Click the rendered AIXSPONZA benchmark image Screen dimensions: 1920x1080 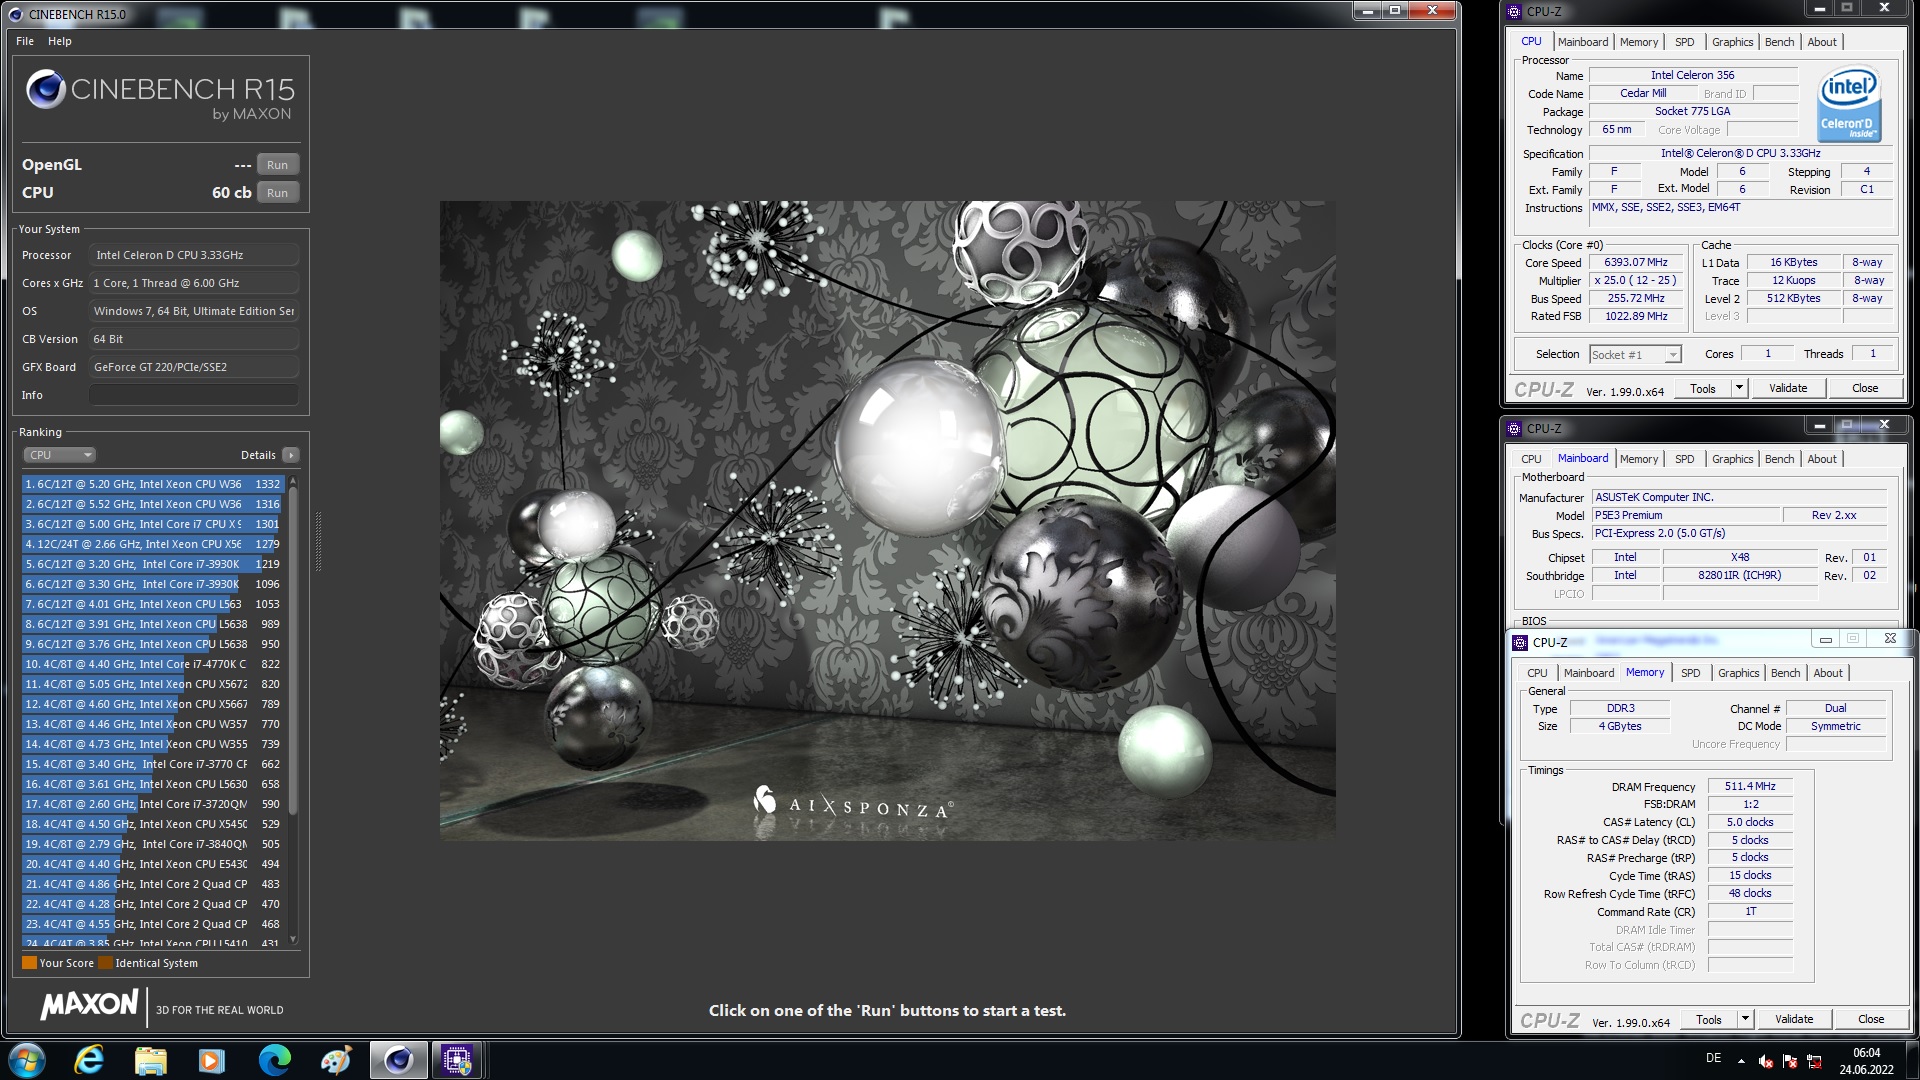pyautogui.click(x=887, y=520)
